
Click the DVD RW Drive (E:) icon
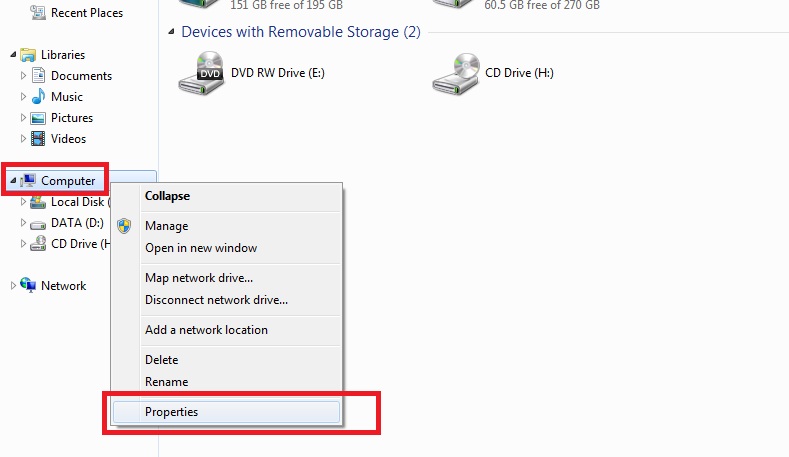pyautogui.click(x=201, y=73)
